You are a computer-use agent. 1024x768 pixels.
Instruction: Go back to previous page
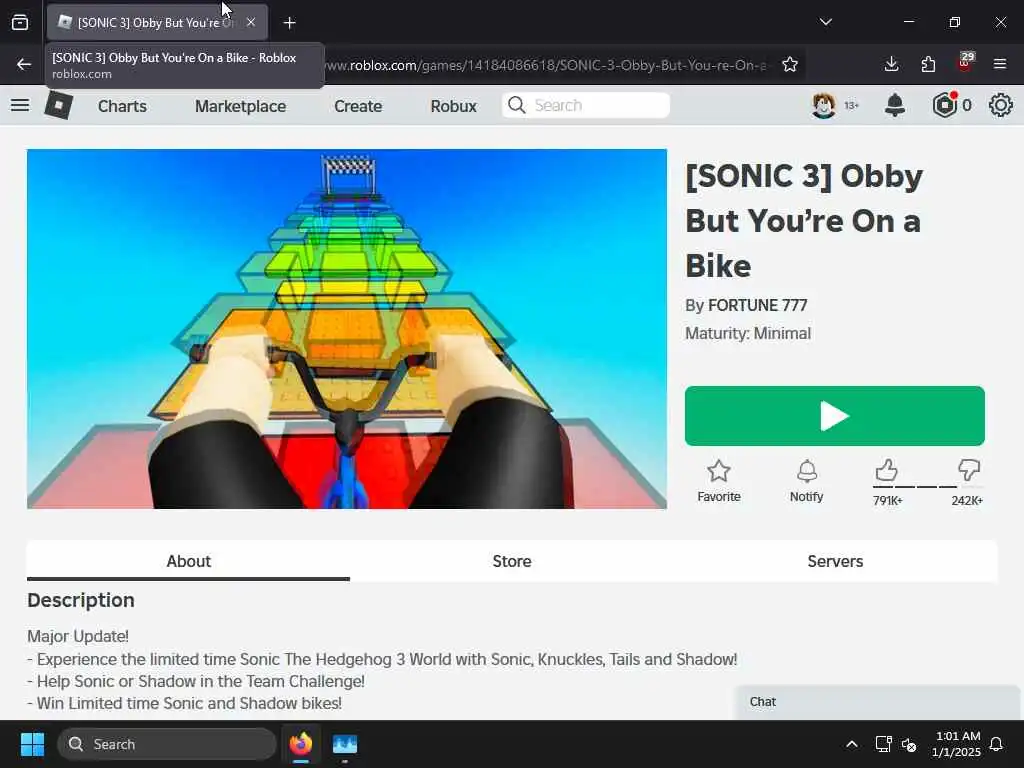tap(24, 64)
